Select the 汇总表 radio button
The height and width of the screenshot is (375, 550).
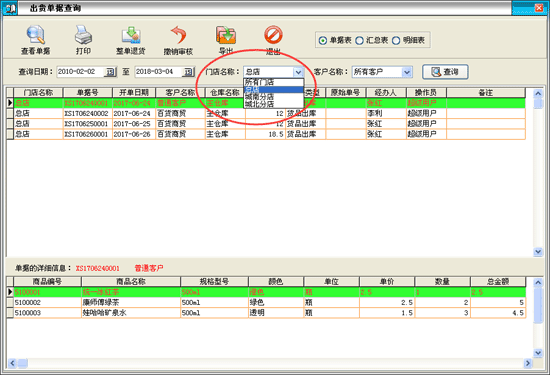pos(359,41)
